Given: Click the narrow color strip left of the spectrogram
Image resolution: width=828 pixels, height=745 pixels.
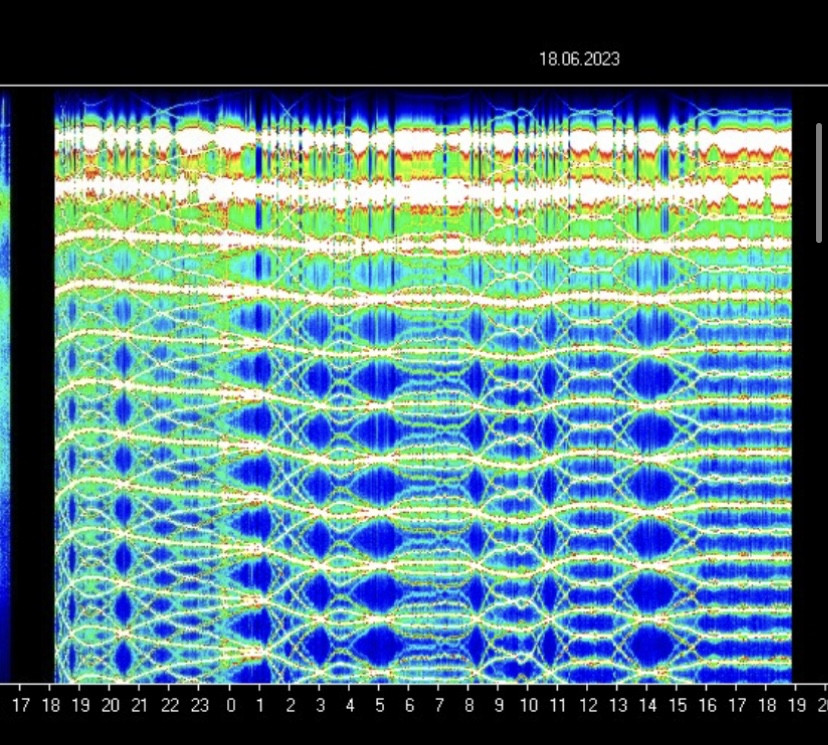Looking at the screenshot, I should [x=5, y=388].
